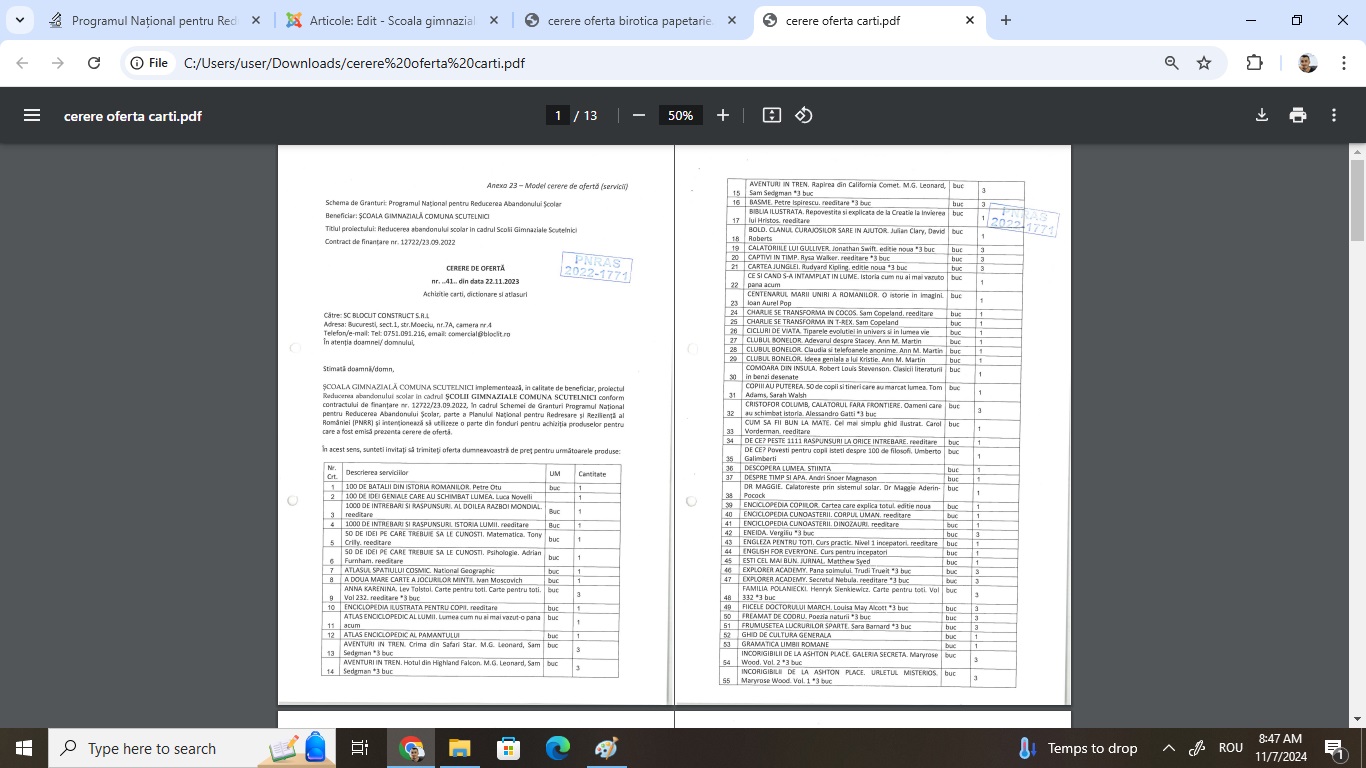Click scrollbar down arrow
1366x768 pixels.
click(x=1357, y=719)
